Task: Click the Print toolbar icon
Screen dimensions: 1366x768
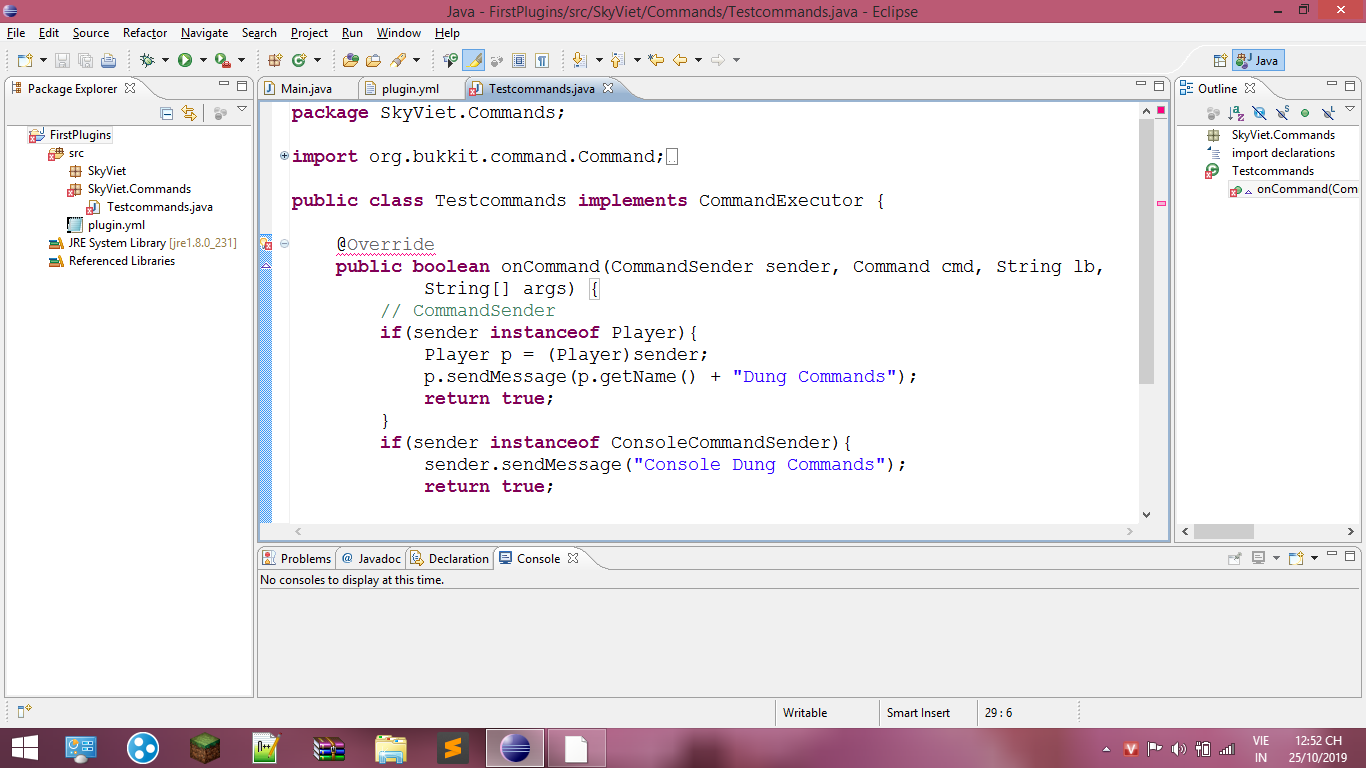Action: click(x=108, y=60)
